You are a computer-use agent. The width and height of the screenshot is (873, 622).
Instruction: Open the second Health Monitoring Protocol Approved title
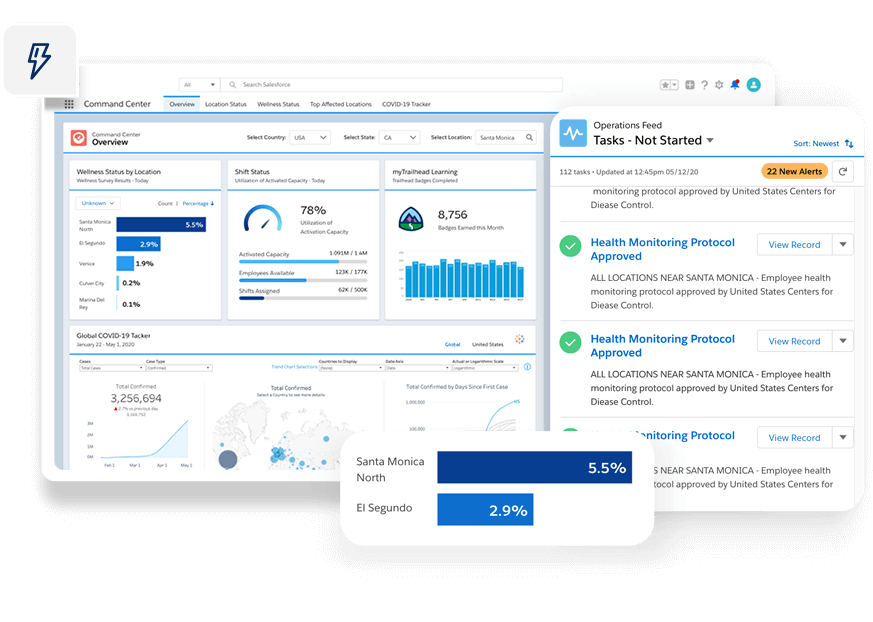click(x=663, y=346)
